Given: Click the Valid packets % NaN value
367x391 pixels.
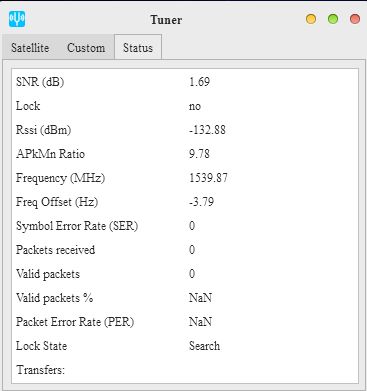Looking at the screenshot, I should (x=200, y=298).
